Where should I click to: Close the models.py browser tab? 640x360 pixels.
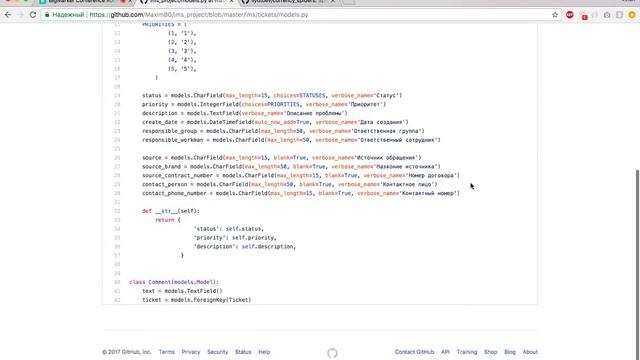[x=231, y=2]
